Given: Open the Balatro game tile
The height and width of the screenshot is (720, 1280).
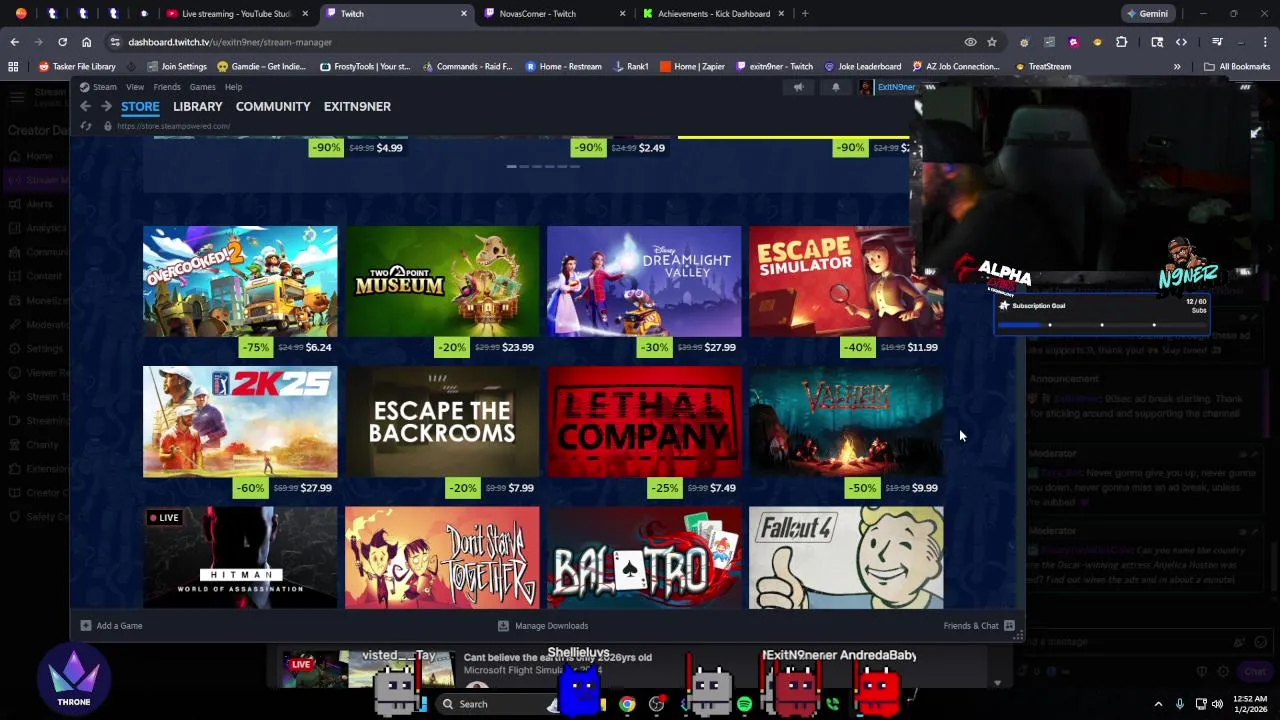Looking at the screenshot, I should pos(644,557).
